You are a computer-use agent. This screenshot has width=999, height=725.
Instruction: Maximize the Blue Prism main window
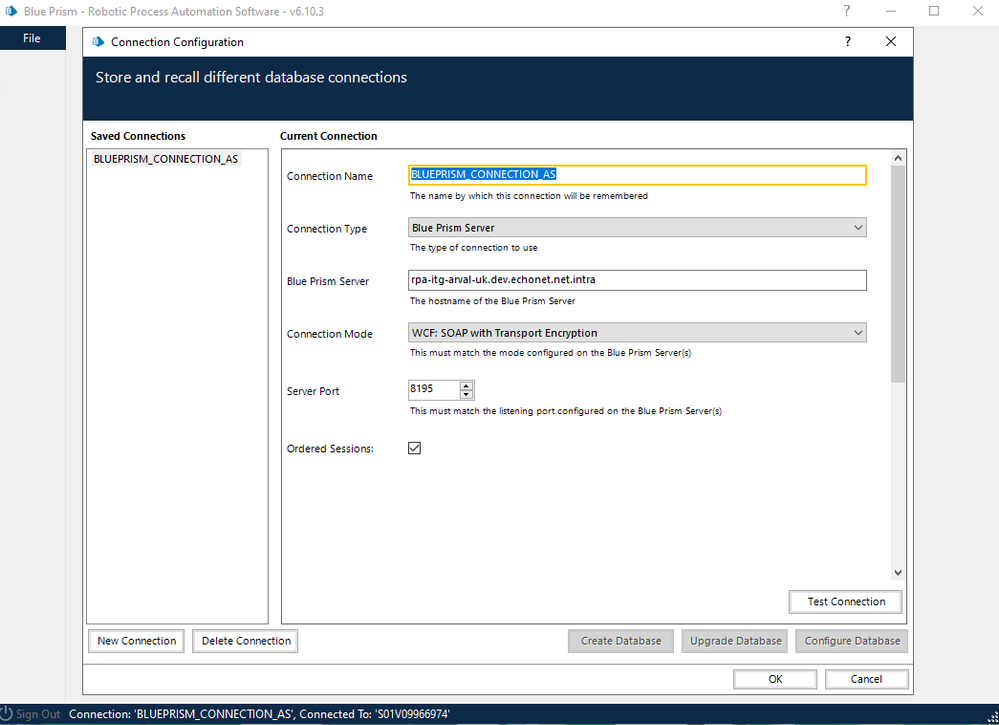click(x=934, y=11)
